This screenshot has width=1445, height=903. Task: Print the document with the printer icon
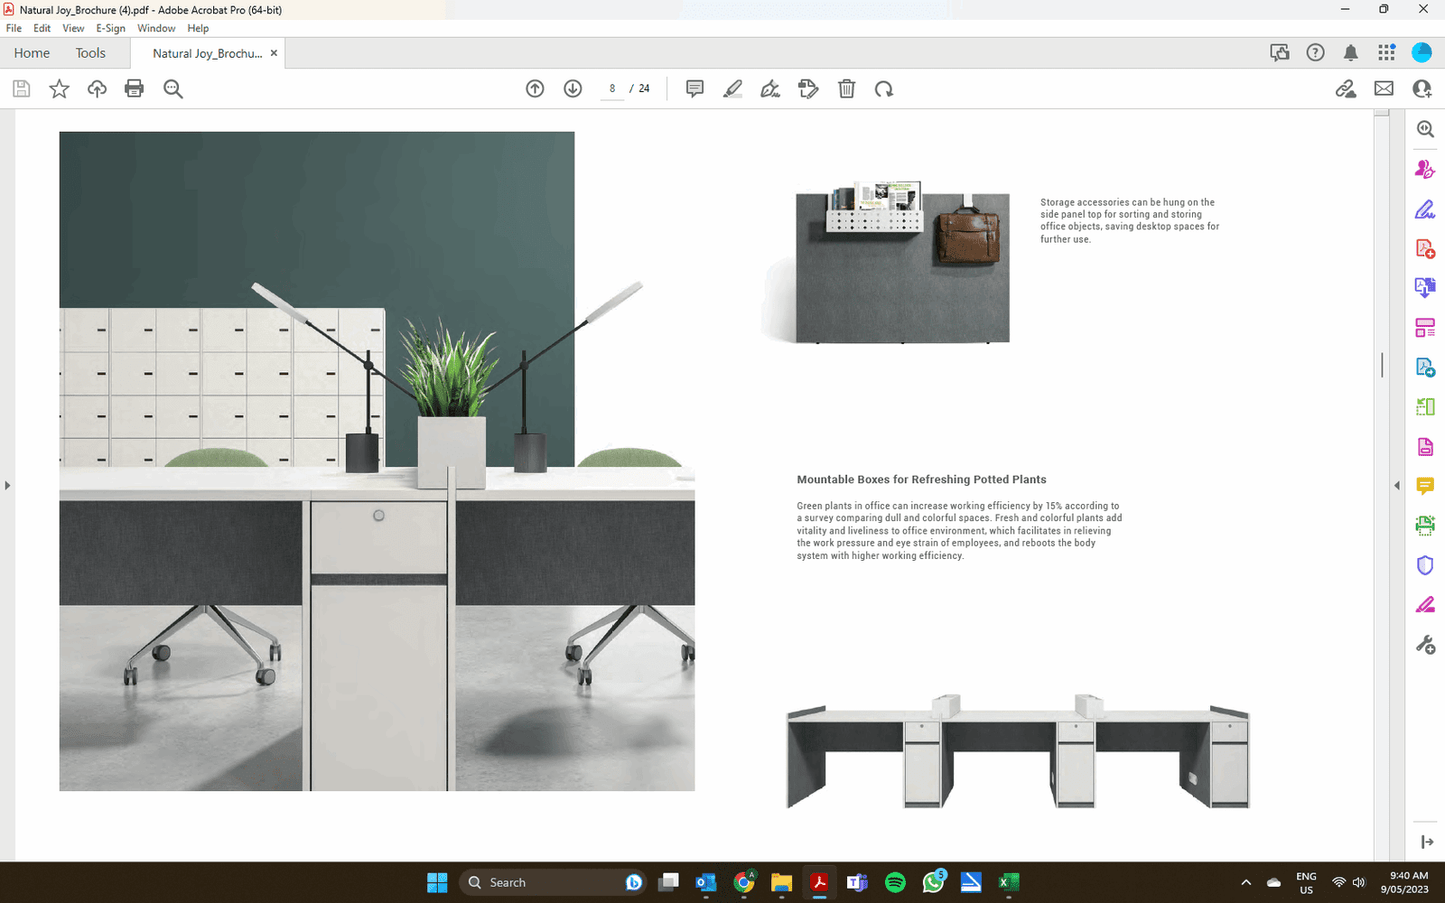134,89
